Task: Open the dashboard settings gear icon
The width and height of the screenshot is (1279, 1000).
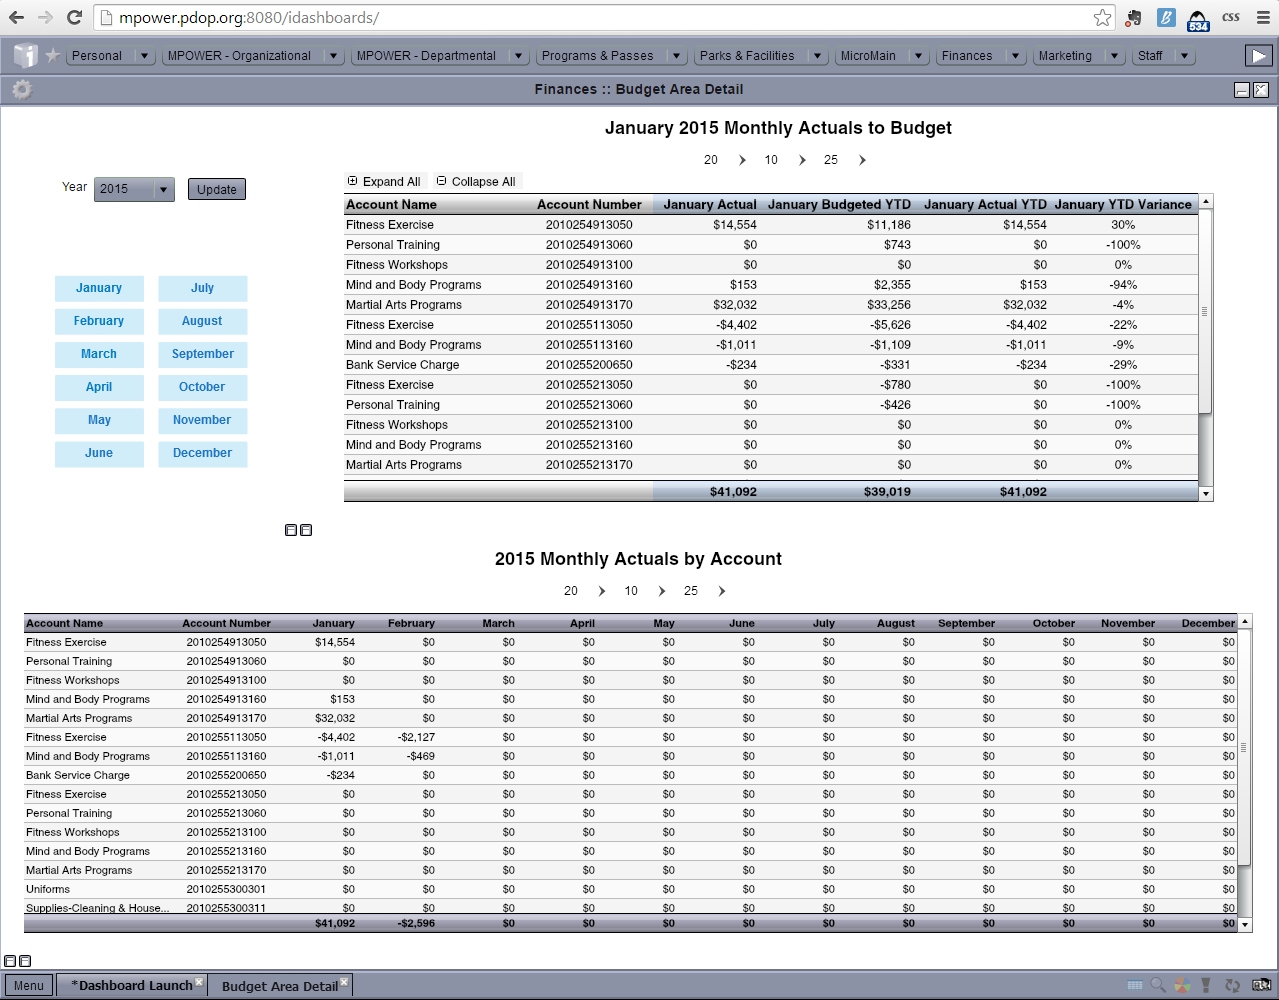Action: (21, 90)
